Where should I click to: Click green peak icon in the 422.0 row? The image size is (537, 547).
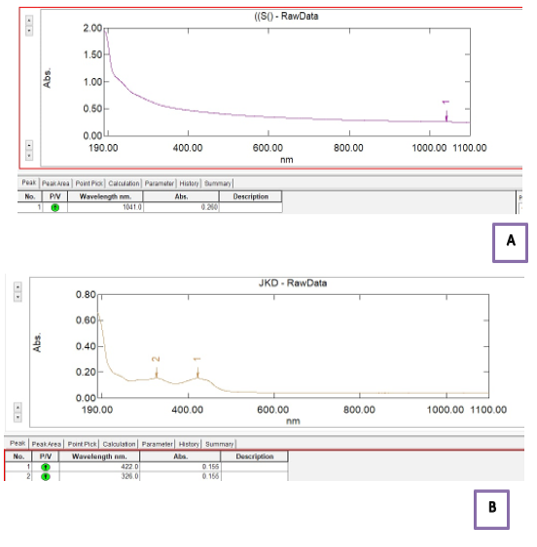click(45, 467)
